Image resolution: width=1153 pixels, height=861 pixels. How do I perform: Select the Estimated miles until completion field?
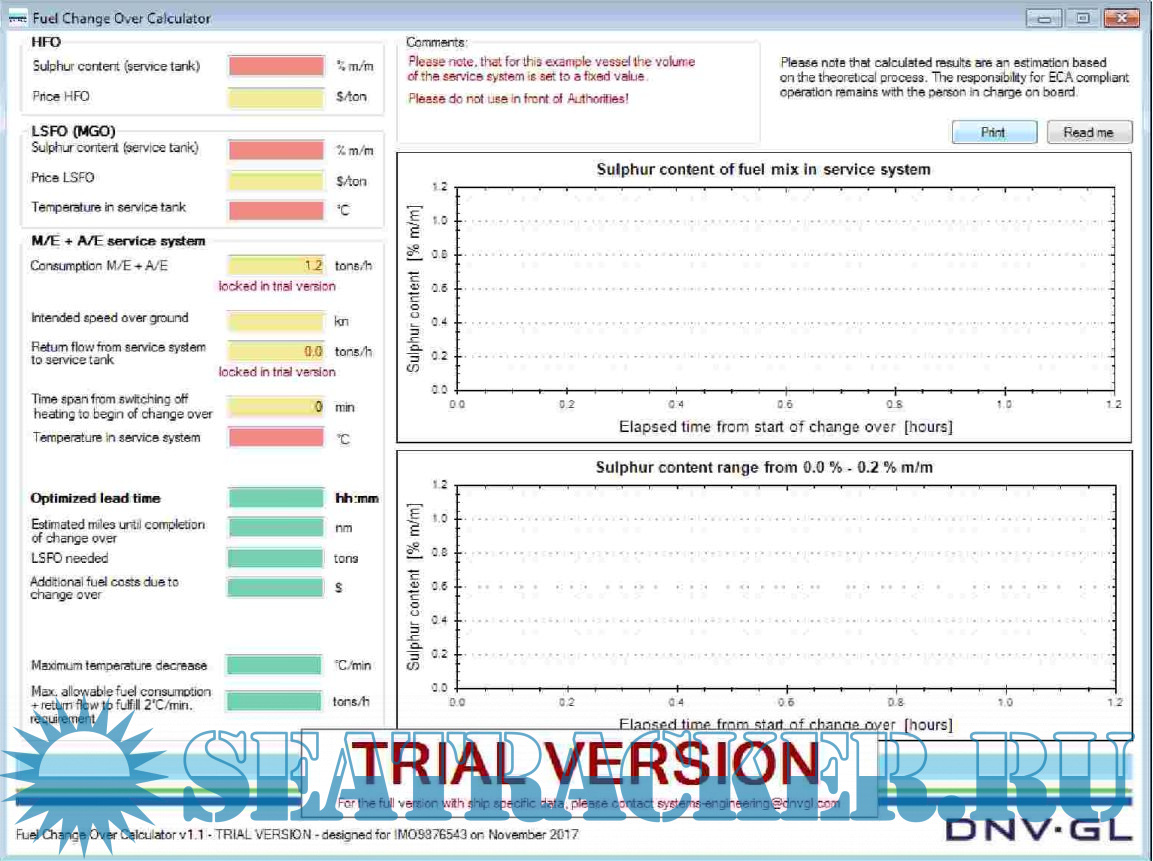point(277,527)
